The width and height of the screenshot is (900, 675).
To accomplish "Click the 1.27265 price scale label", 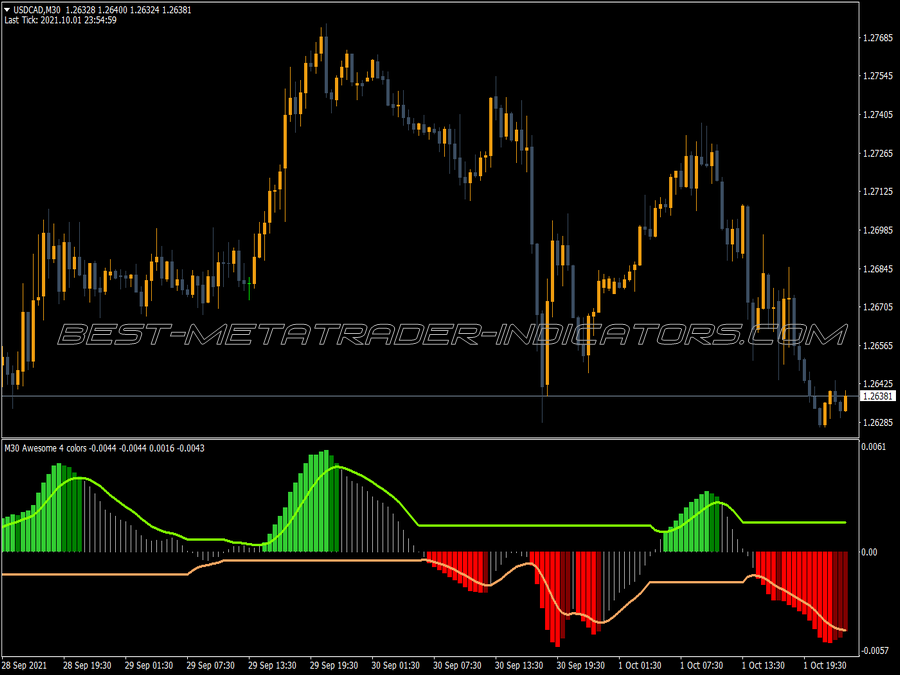I will [878, 153].
